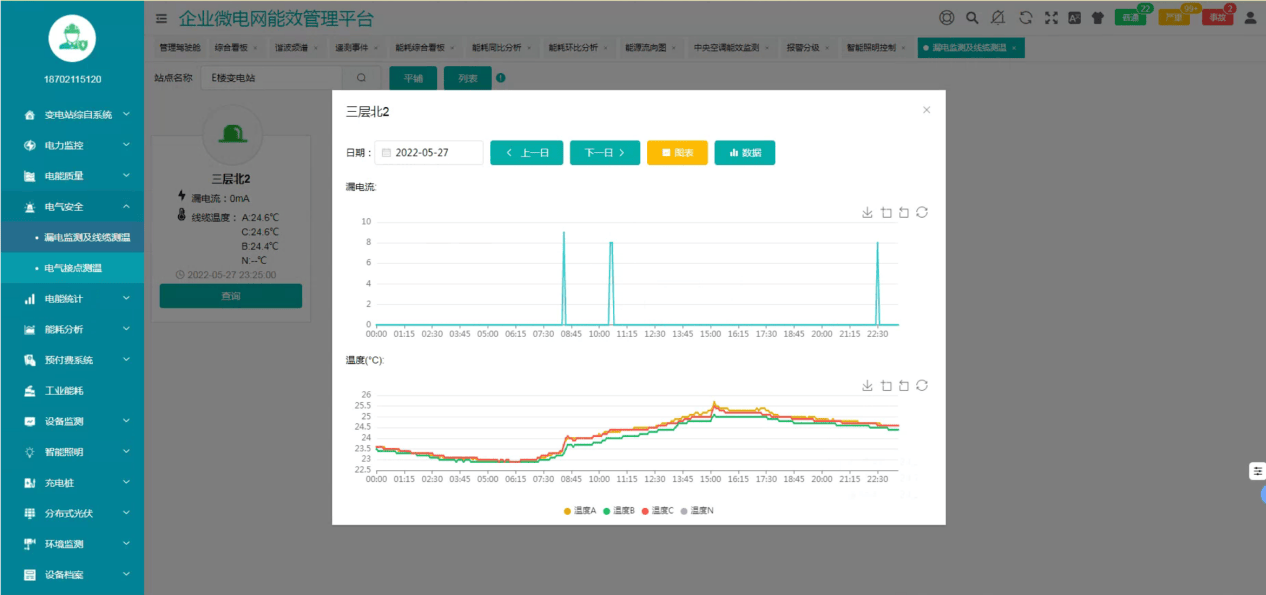Toggle 温度B legend item visibility

click(x=618, y=510)
